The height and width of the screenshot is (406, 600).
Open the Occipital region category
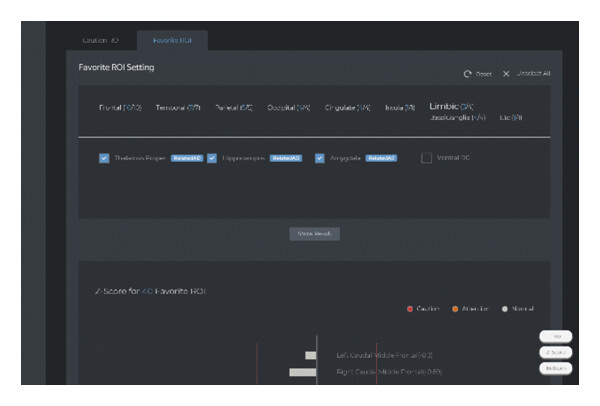pyautogui.click(x=289, y=108)
